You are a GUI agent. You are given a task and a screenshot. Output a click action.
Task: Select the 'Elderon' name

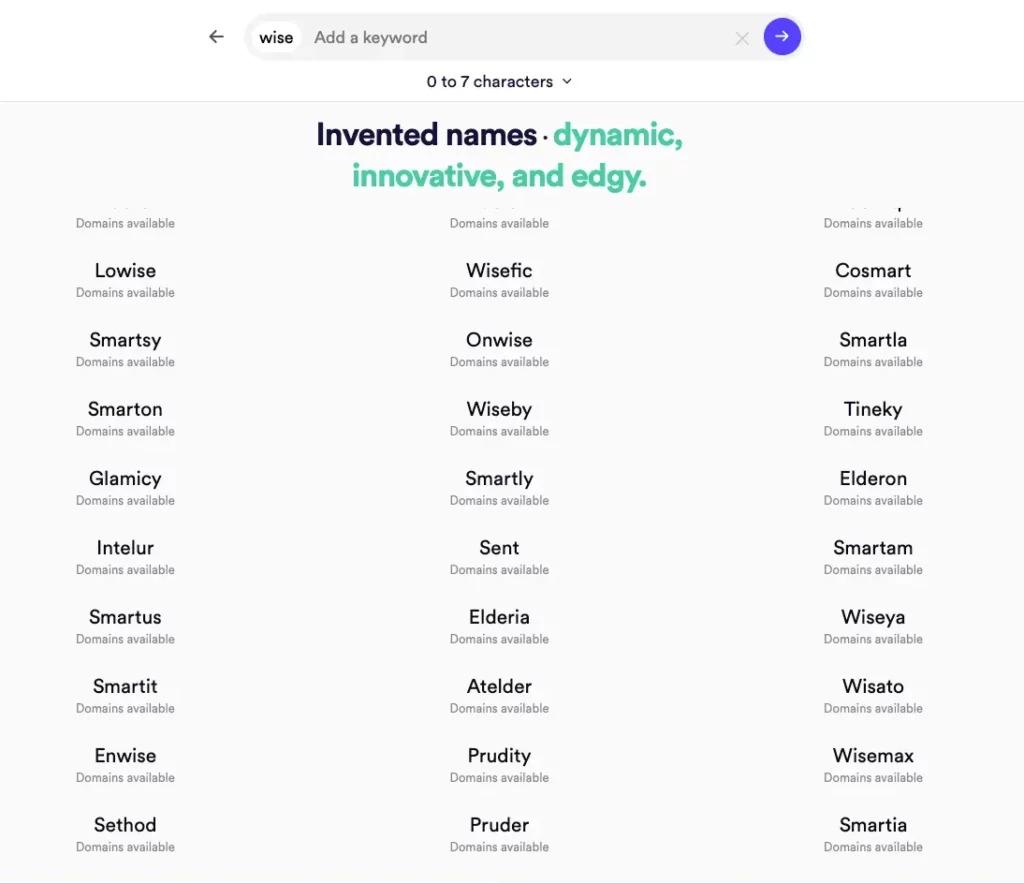[873, 478]
